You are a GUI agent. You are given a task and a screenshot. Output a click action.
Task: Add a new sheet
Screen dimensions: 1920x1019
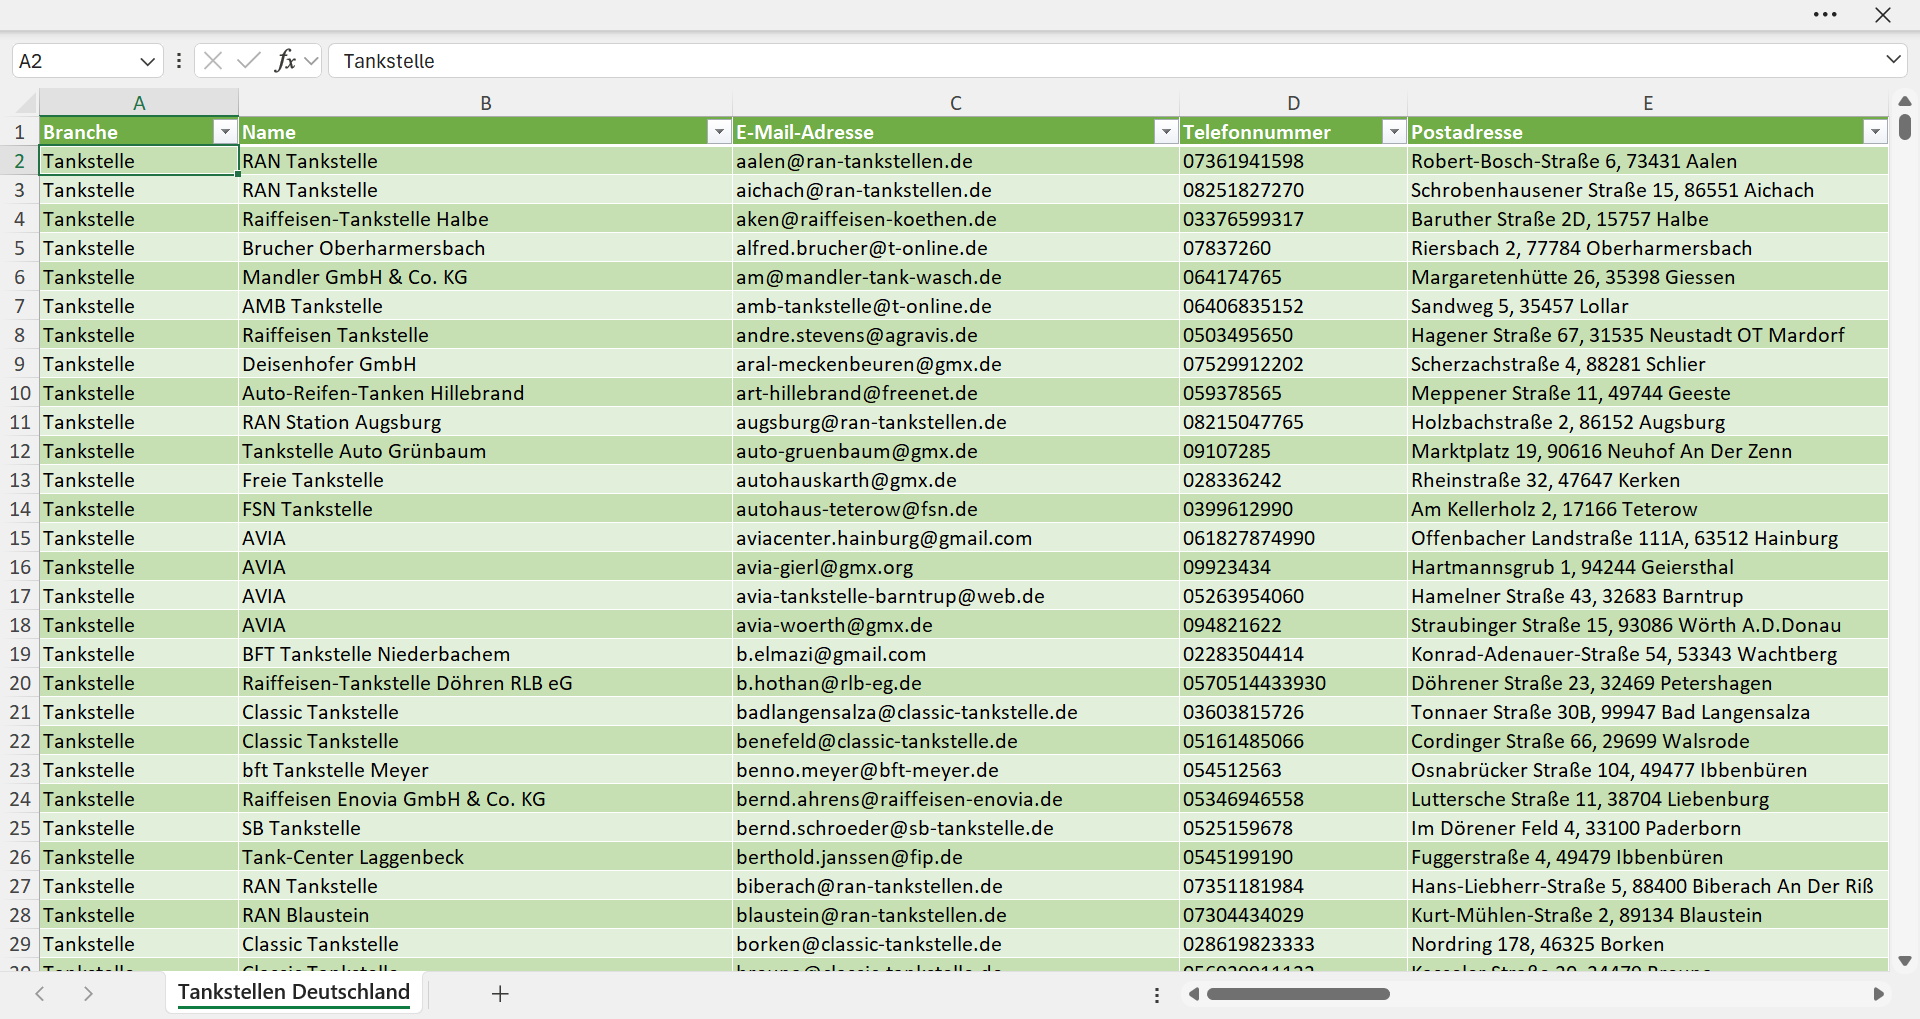point(500,993)
